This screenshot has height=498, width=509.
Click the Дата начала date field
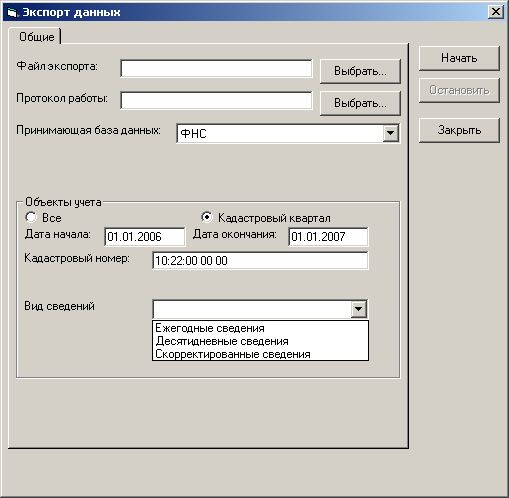point(145,237)
